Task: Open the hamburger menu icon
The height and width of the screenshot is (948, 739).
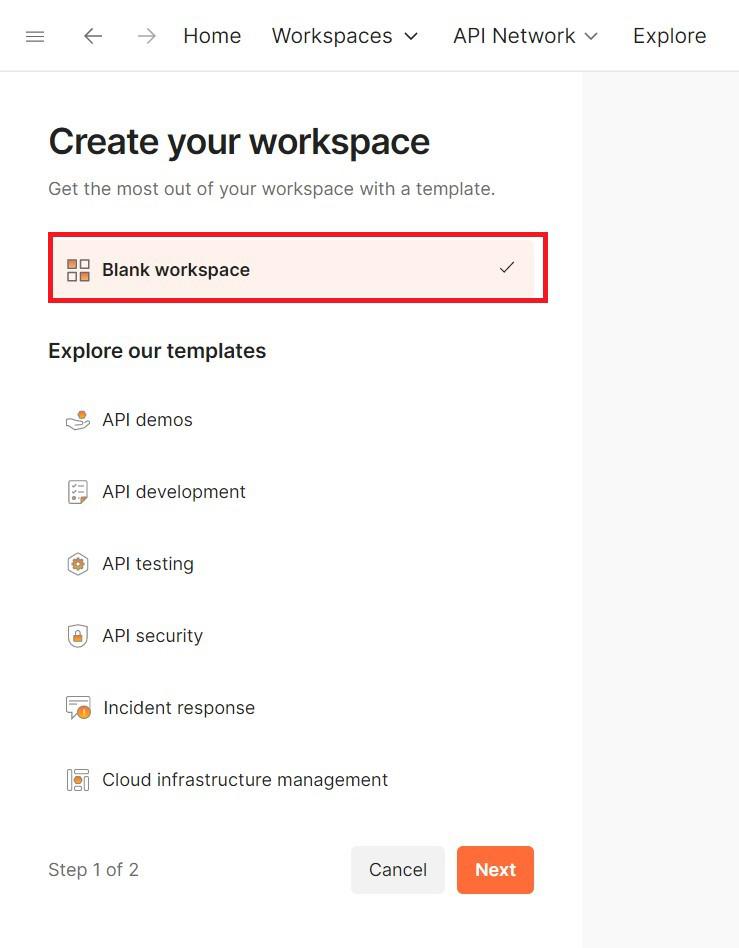Action: (x=35, y=36)
